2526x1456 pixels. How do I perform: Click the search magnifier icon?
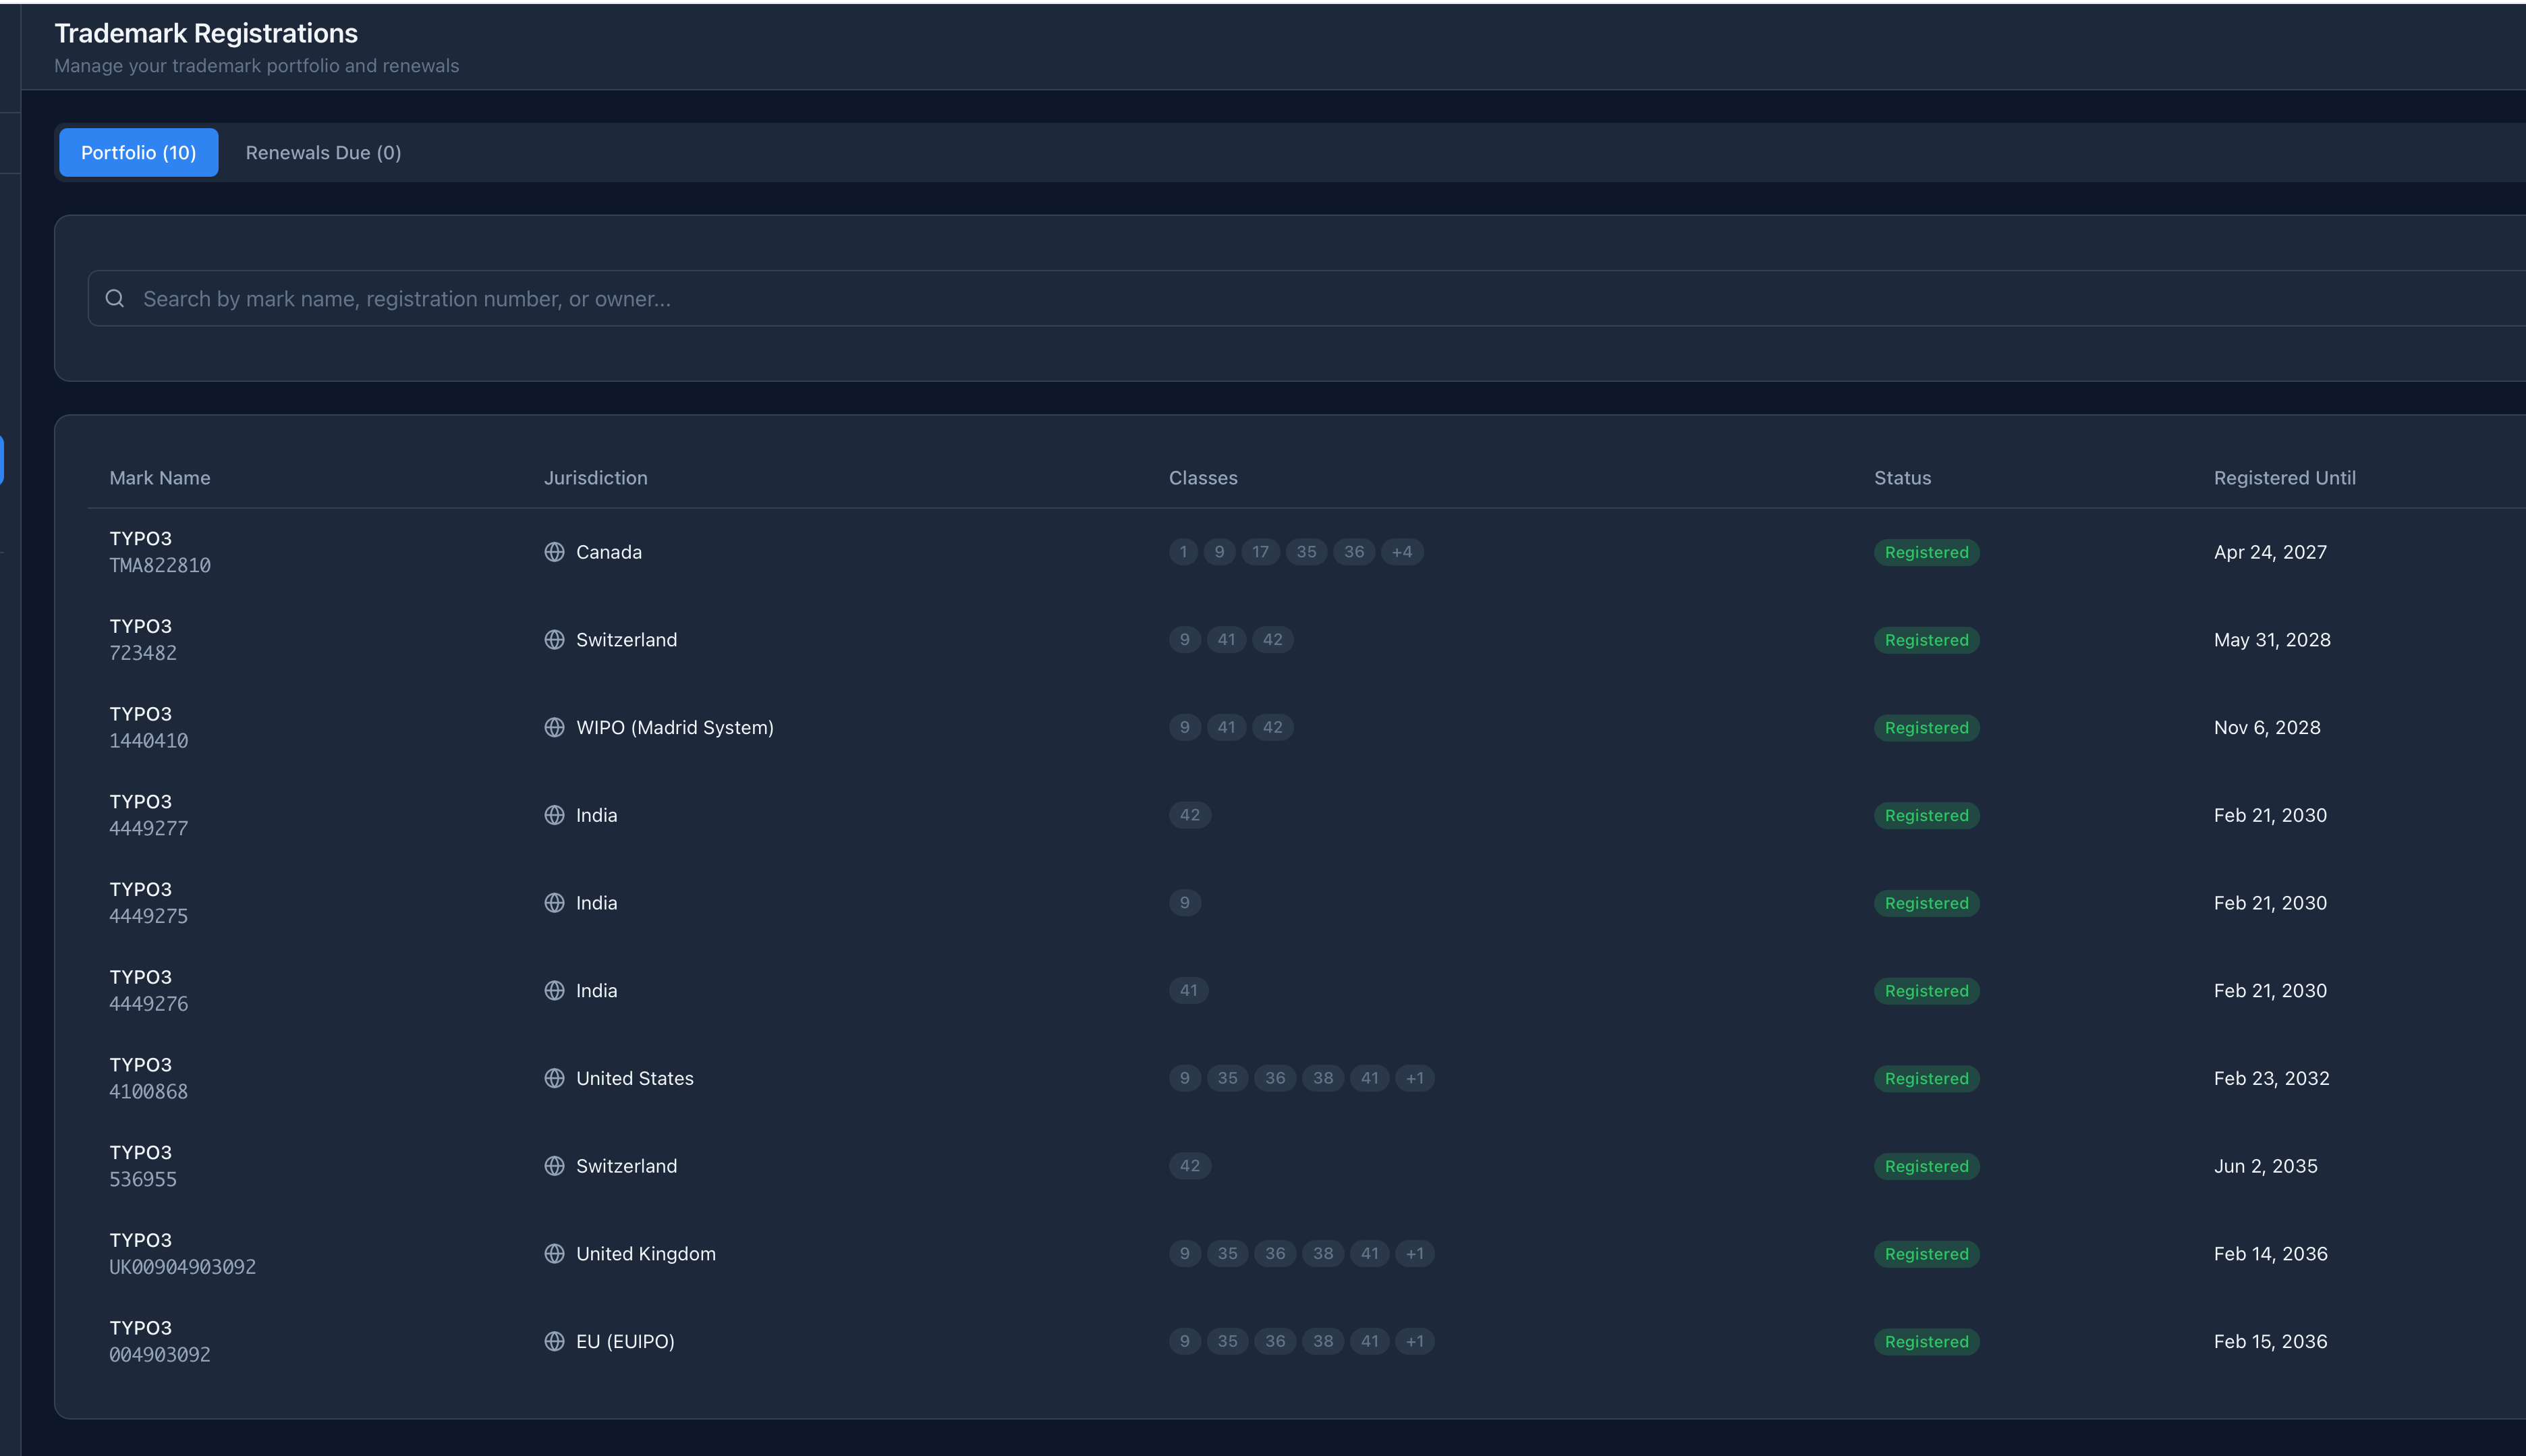pos(115,298)
